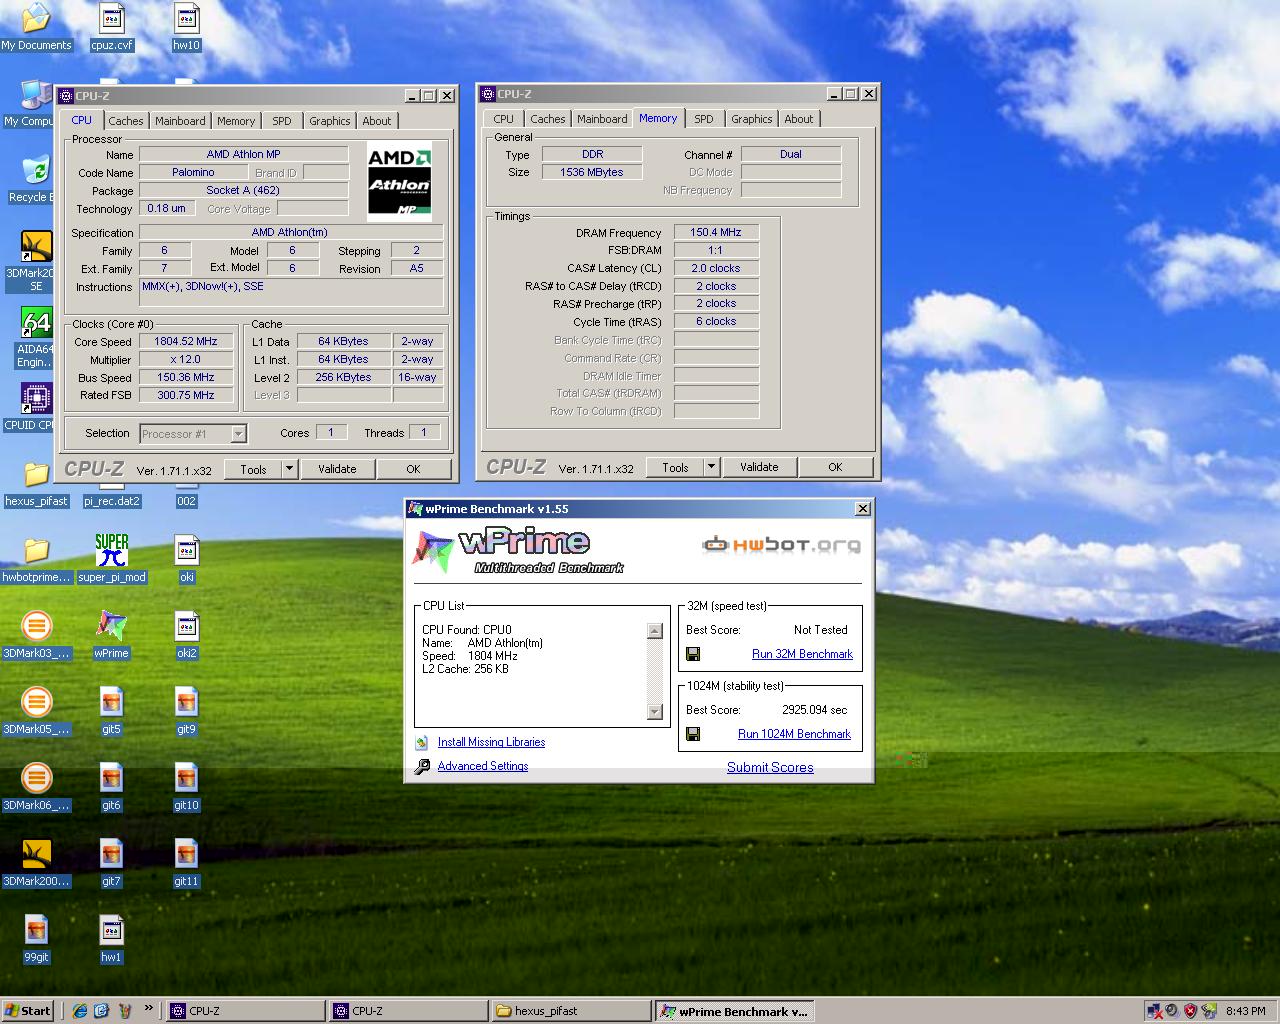Launch the wPrime desktop shortcut

pyautogui.click(x=111, y=636)
